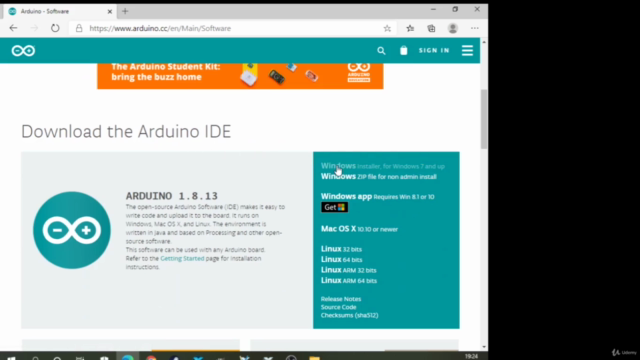Open the Release Notes link
Screen dimensions: 640x360
pos(341,299)
